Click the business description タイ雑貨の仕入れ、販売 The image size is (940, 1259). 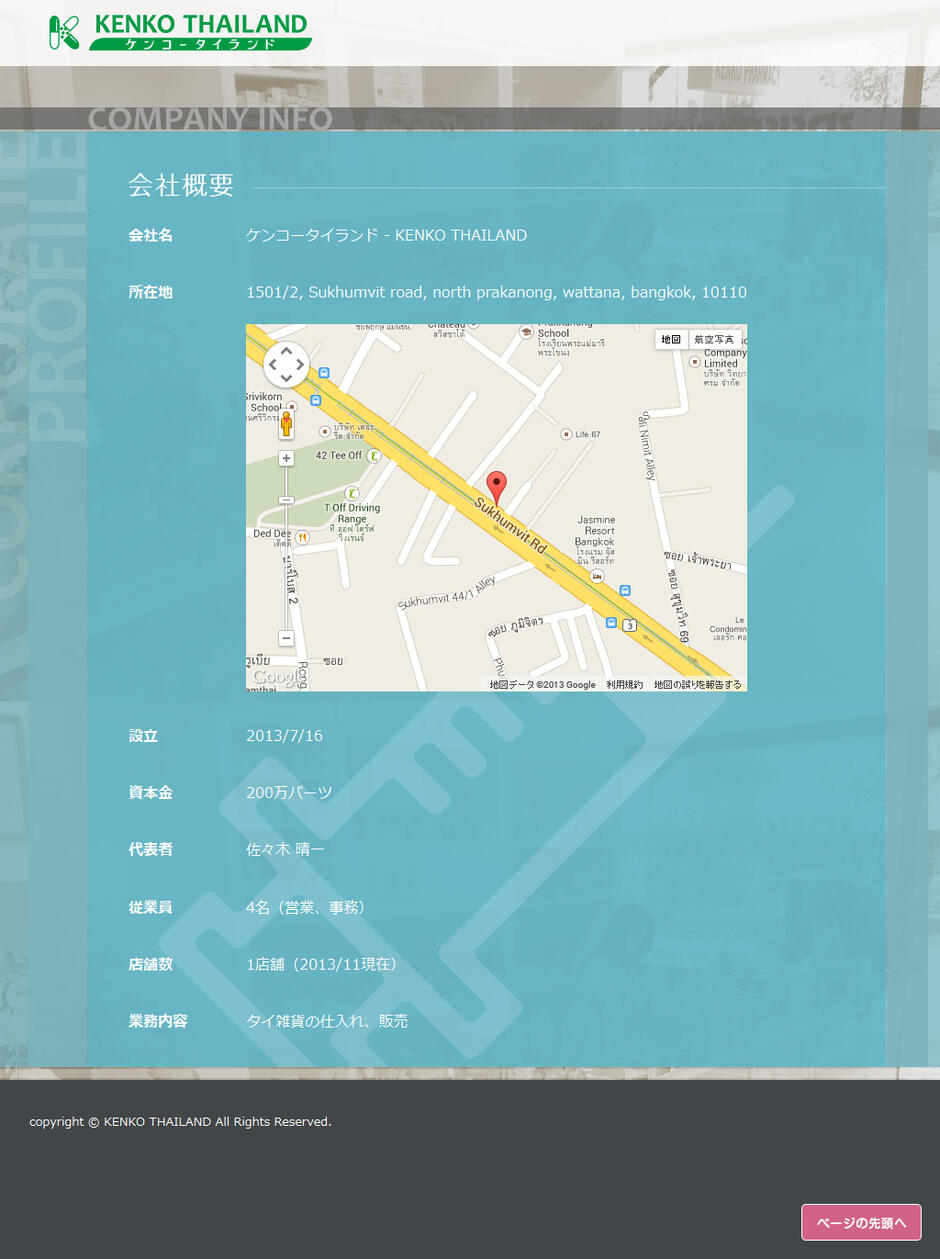point(327,1021)
